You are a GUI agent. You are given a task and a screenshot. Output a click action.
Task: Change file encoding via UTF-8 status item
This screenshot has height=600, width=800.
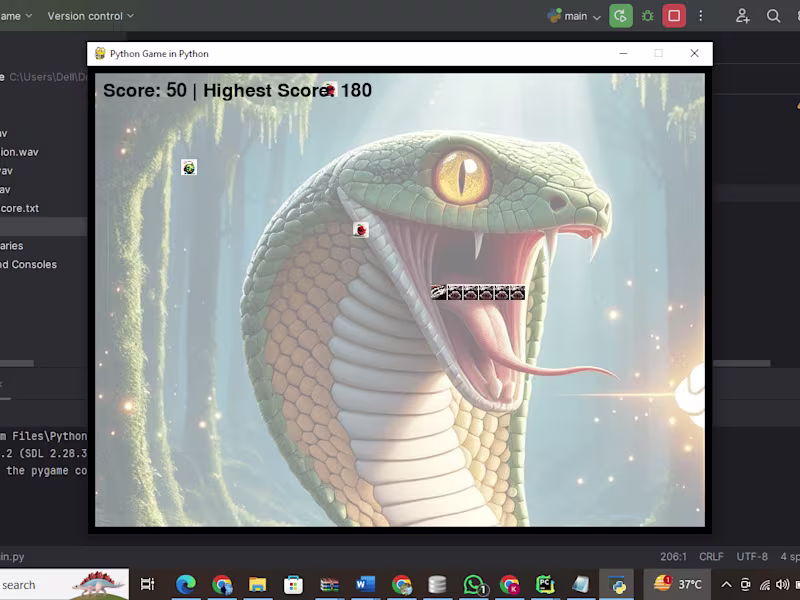pyautogui.click(x=752, y=557)
